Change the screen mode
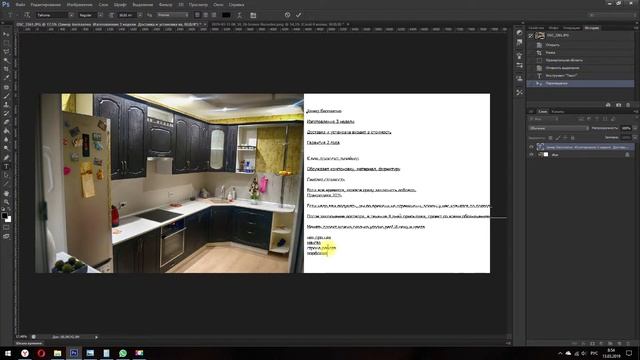Screen dimensions: 640x360 (x=6, y=236)
